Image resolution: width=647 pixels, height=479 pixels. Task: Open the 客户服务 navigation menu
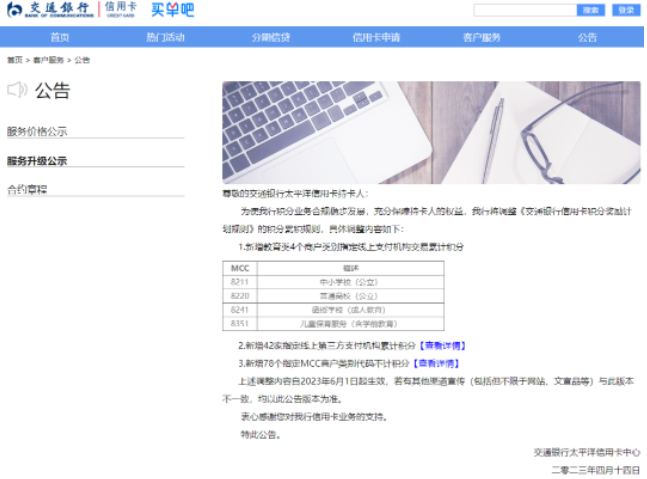pos(481,37)
